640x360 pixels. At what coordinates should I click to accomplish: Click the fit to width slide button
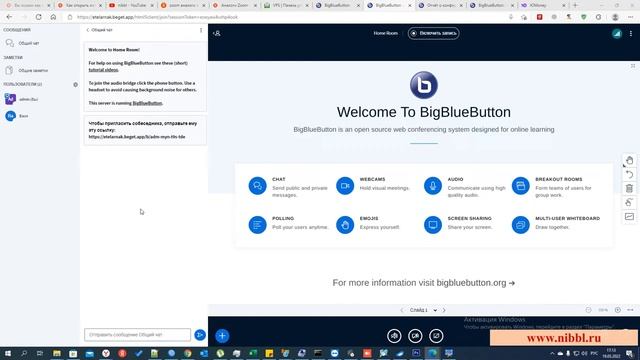630,310
